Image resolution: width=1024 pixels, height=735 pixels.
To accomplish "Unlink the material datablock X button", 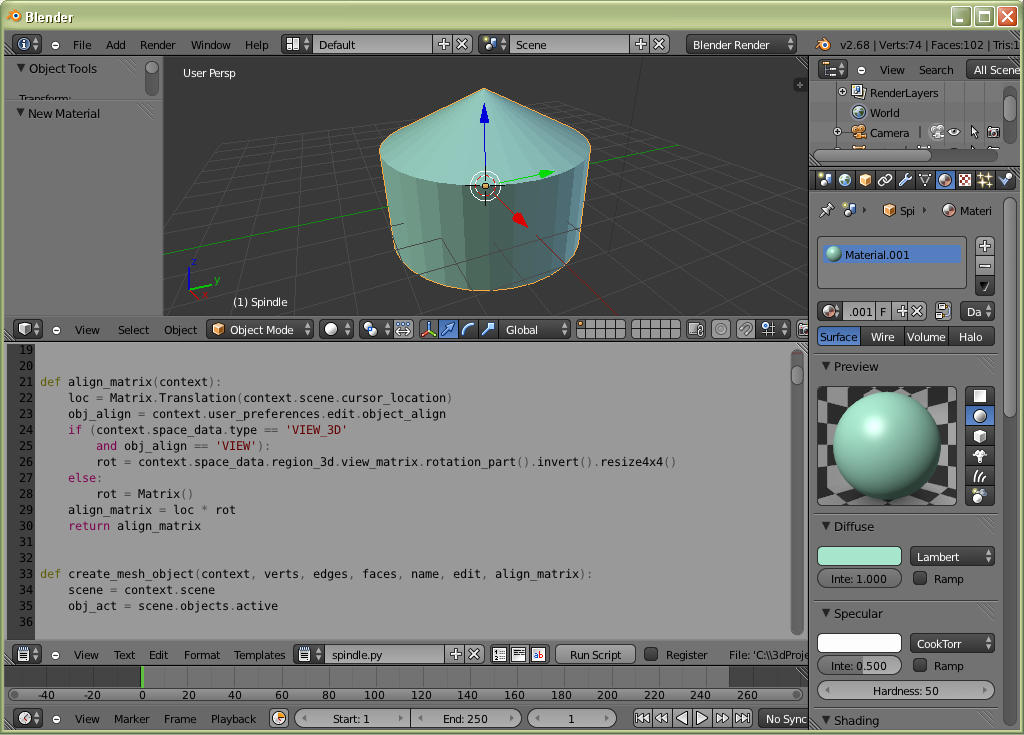I will click(x=918, y=311).
